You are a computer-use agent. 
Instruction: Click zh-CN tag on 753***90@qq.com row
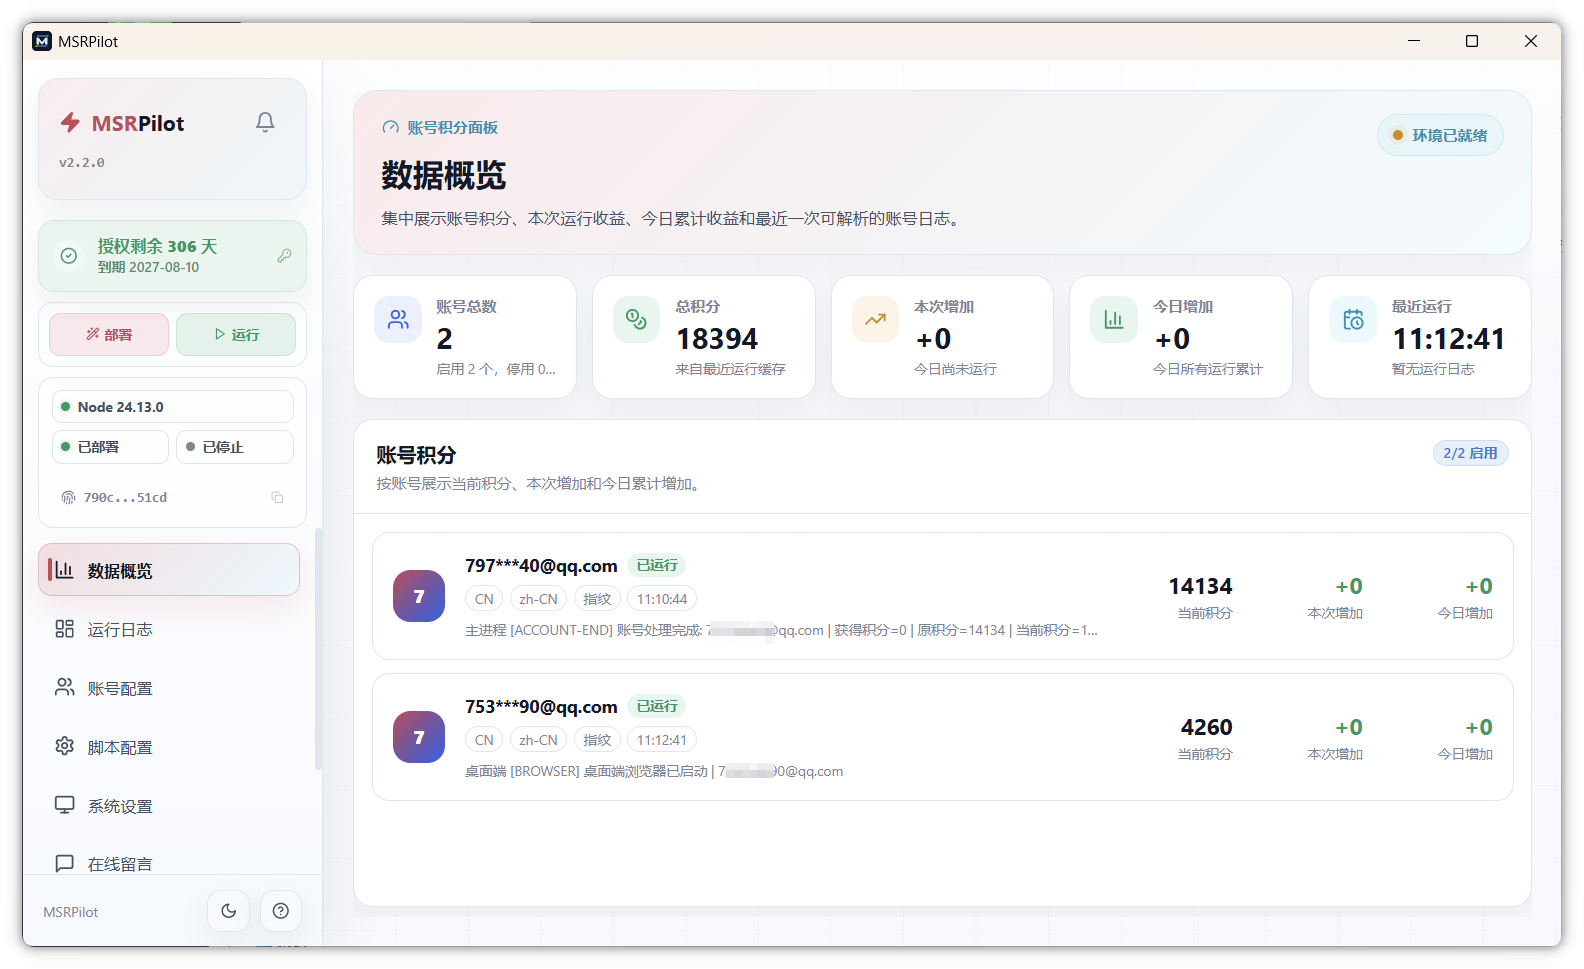538,740
